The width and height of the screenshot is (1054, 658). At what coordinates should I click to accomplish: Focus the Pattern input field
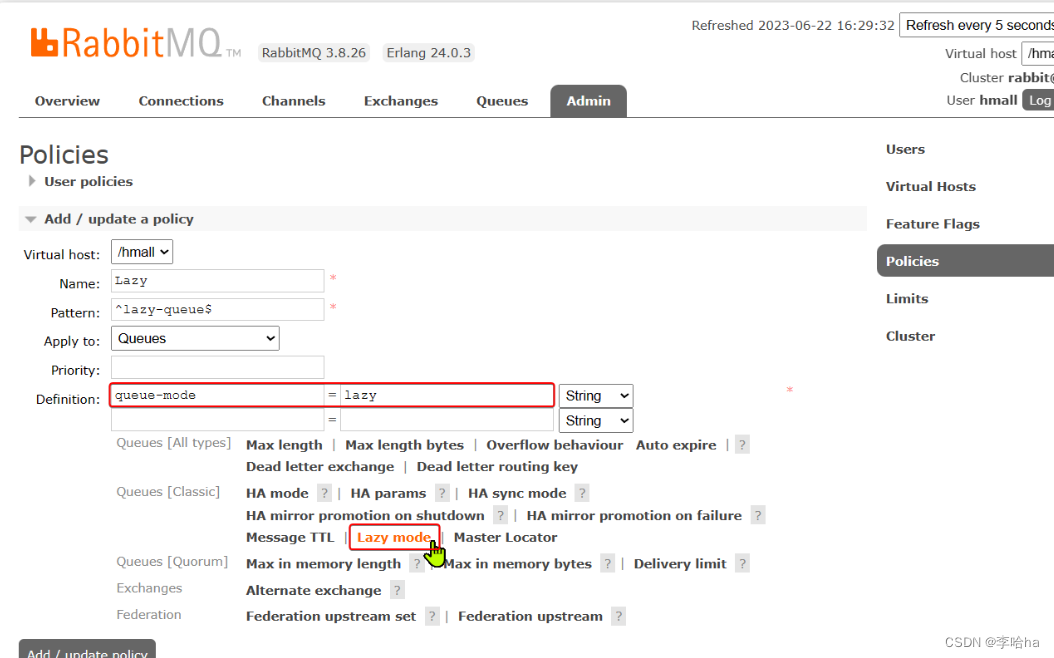(x=217, y=310)
